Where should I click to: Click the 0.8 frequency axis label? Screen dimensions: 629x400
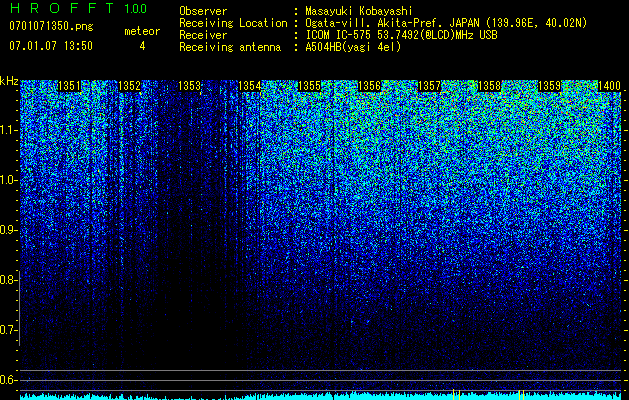pyautogui.click(x=7, y=280)
